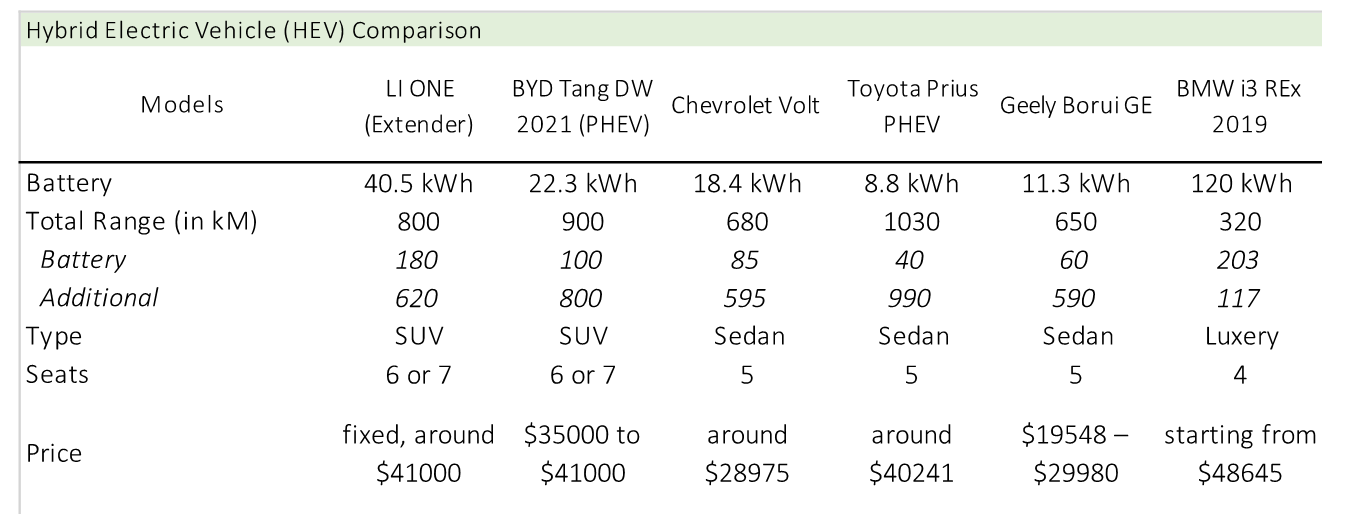This screenshot has height=531, width=1370.
Task: Click the '40.5 kWh' battery cell
Action: click(419, 184)
